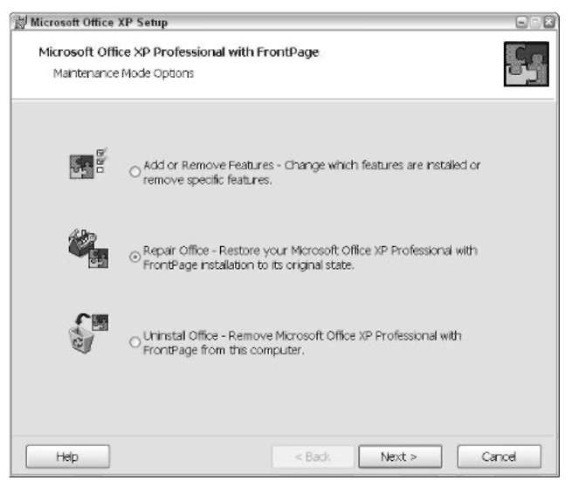Click the Office puzzle logo in header
This screenshot has width=578, height=480.
[x=526, y=64]
